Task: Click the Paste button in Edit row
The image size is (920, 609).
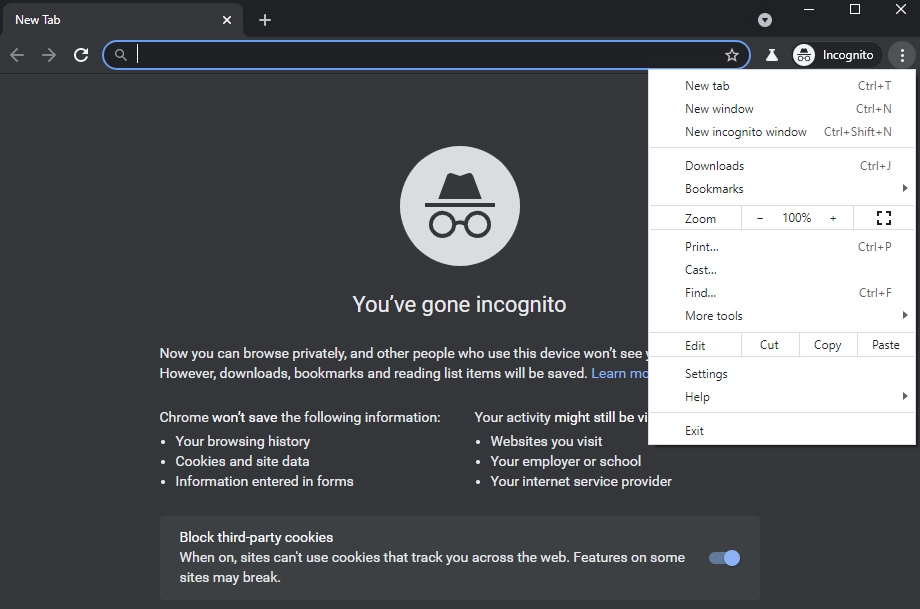Action: 885,345
